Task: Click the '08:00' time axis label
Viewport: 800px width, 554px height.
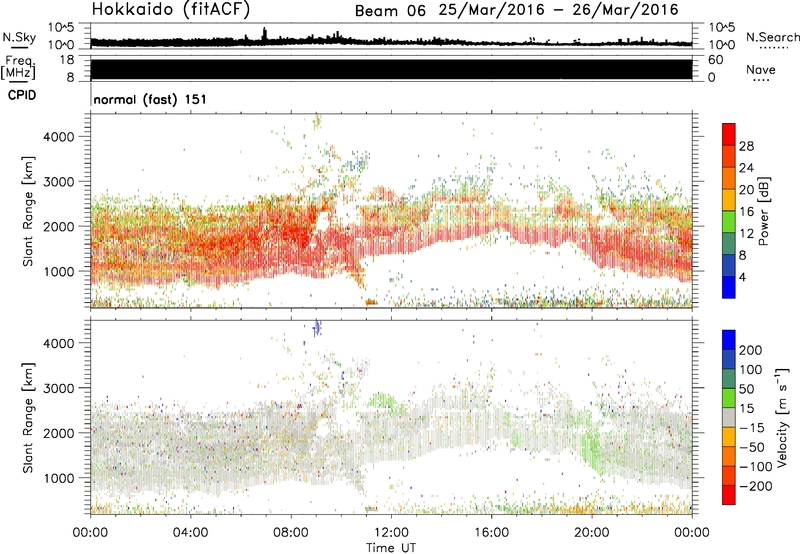Action: [291, 533]
